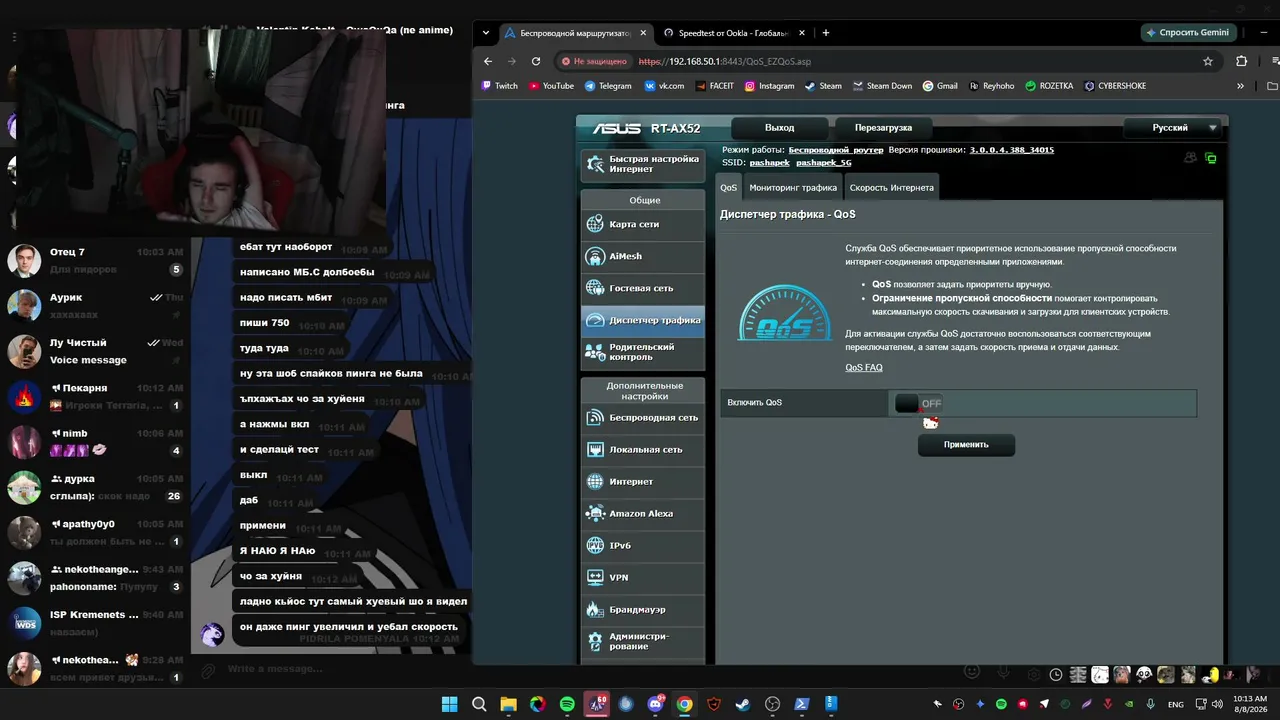The height and width of the screenshot is (720, 1280).
Task: Open Spotify from the taskbar
Action: [567, 704]
